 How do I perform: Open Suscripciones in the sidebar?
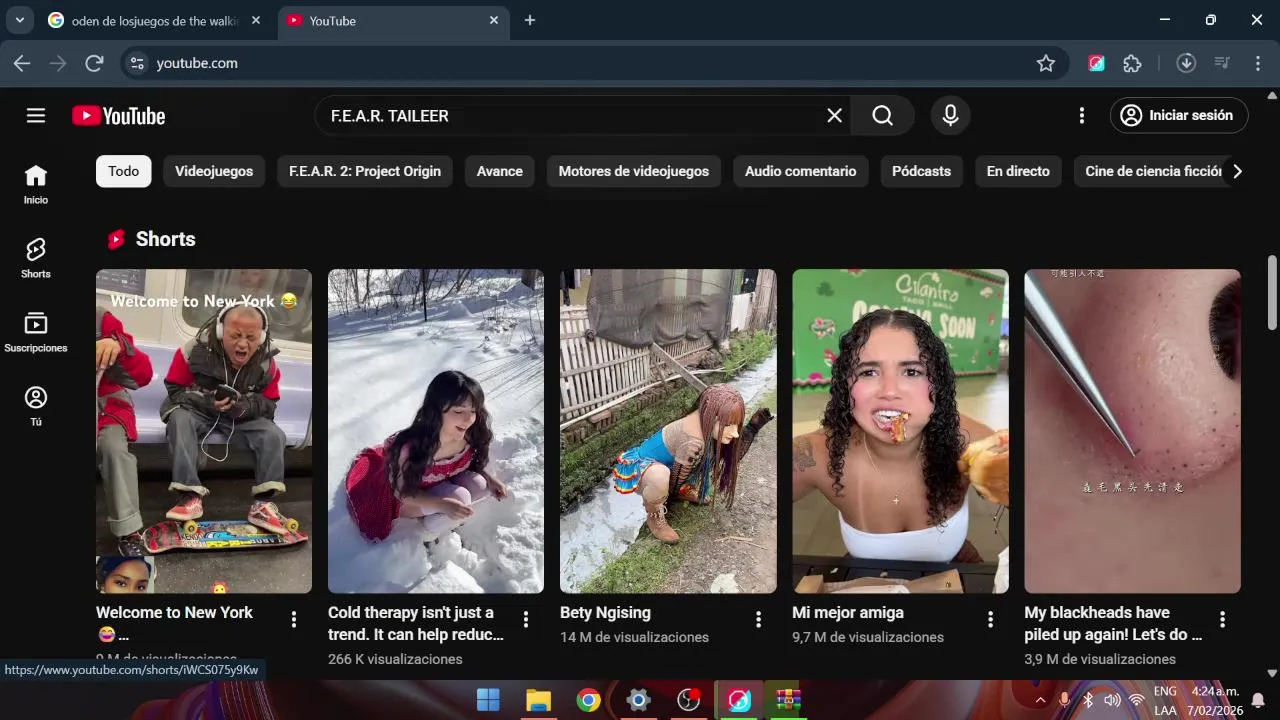[x=36, y=333]
